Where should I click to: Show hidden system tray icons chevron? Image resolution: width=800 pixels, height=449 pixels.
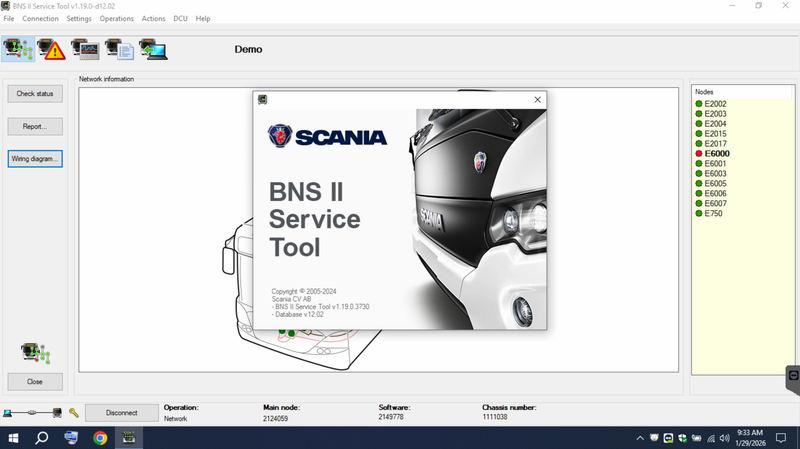point(639,438)
